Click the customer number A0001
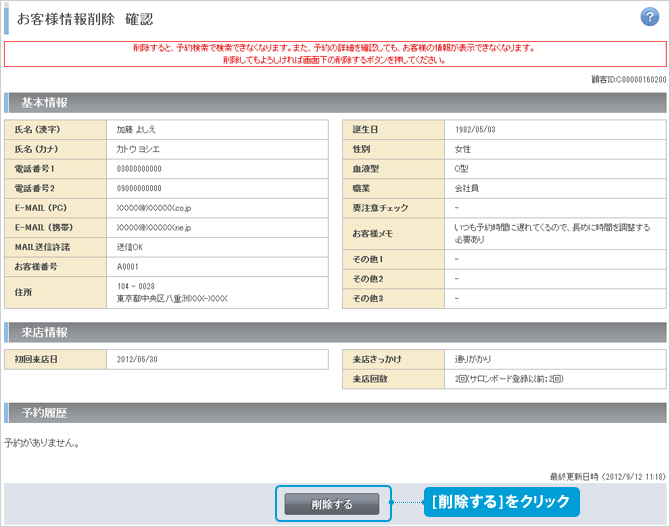This screenshot has height=527, width=670. [127, 267]
